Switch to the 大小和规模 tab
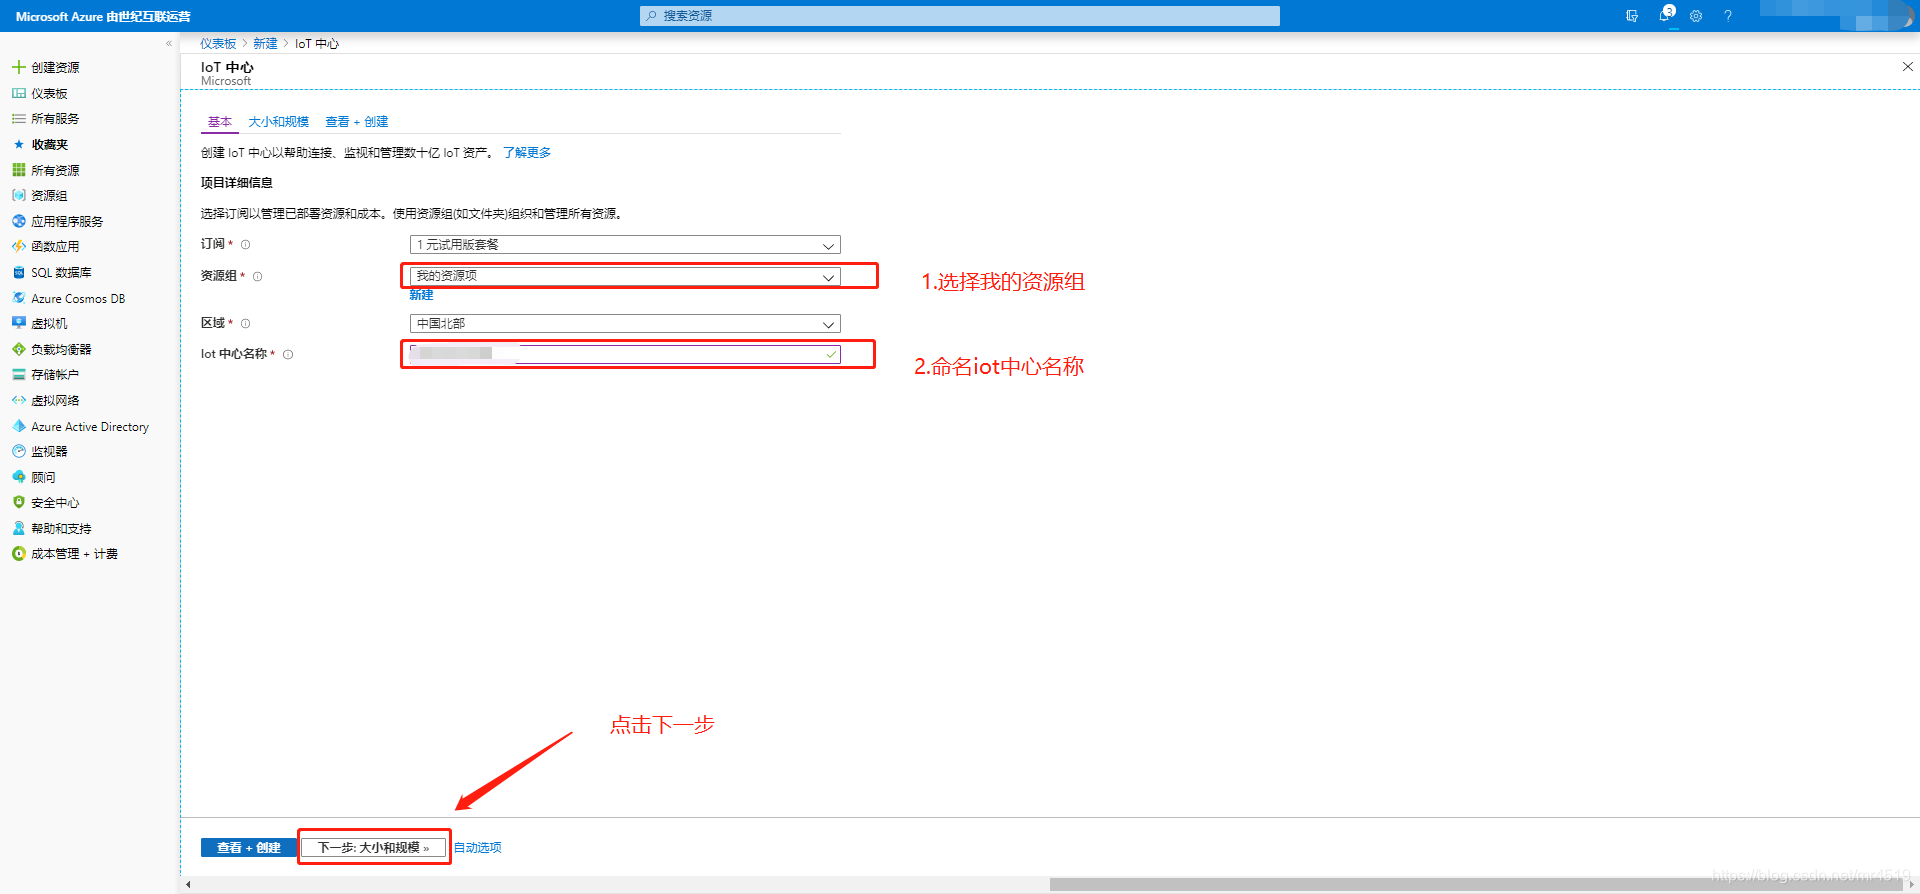This screenshot has height=894, width=1920. (x=278, y=122)
